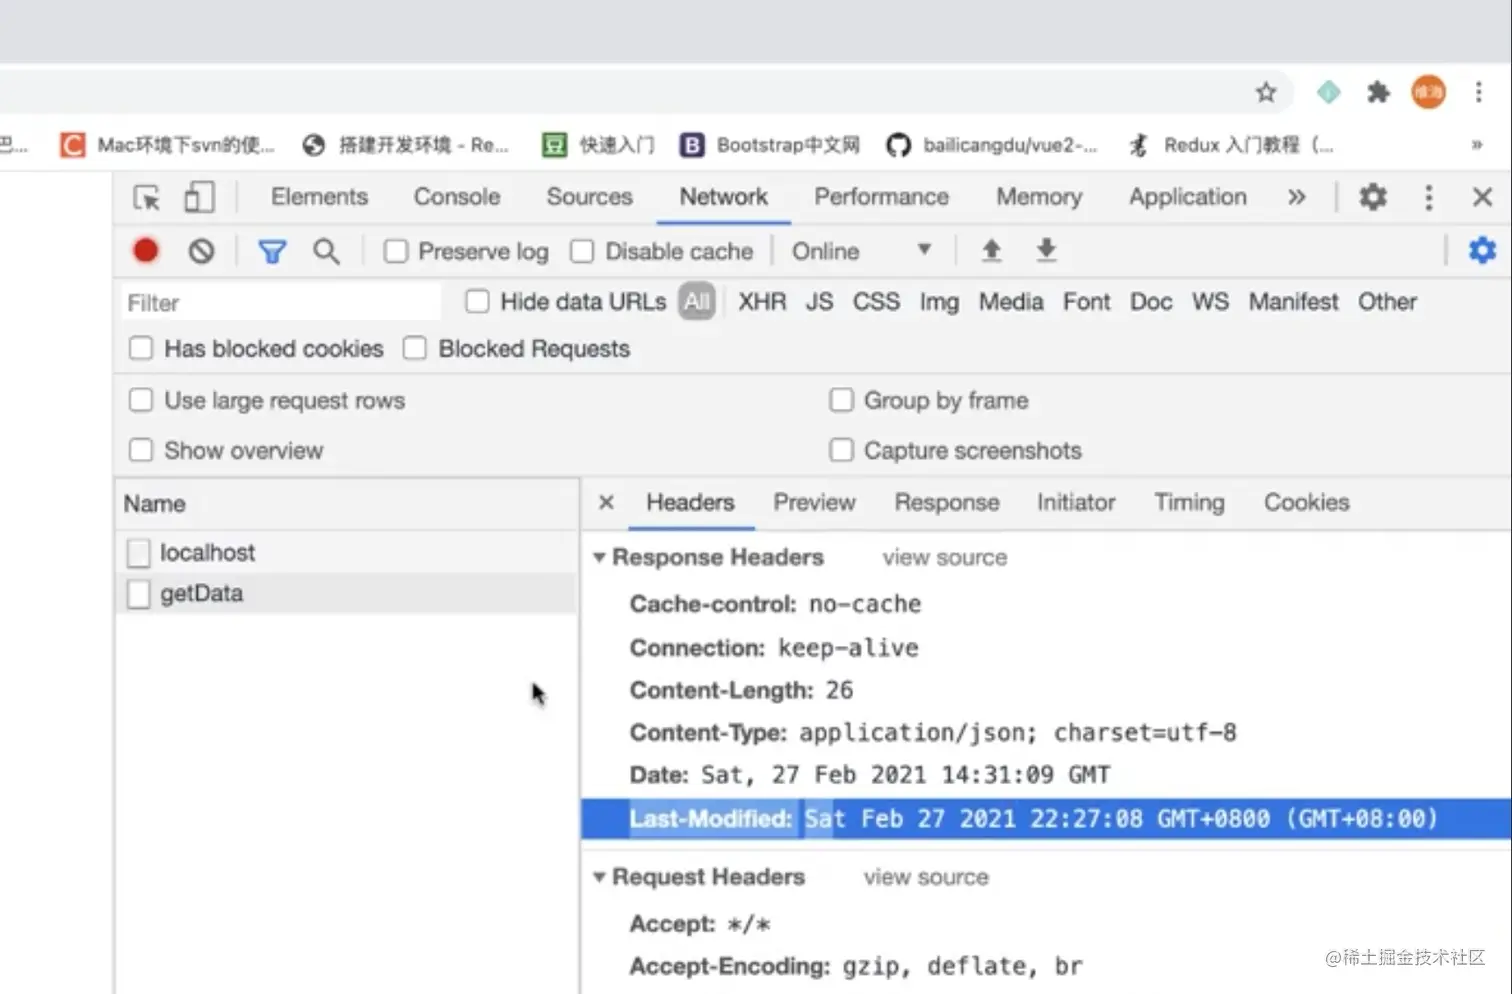Filter requests by CSS type
The height and width of the screenshot is (994, 1512).
tap(876, 302)
